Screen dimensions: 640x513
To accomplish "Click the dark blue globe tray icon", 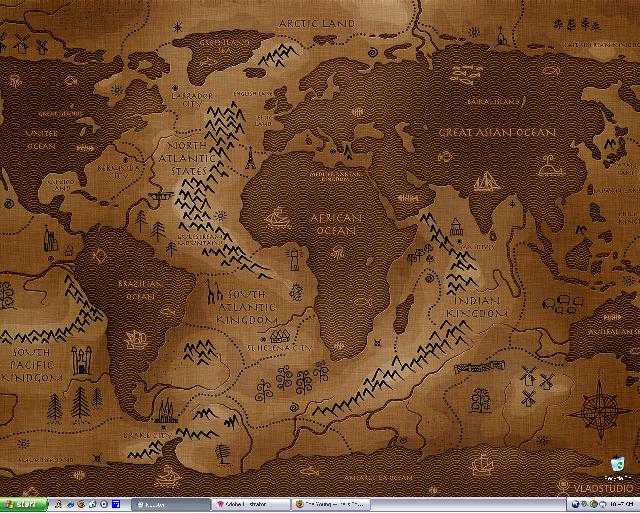I will (x=576, y=504).
